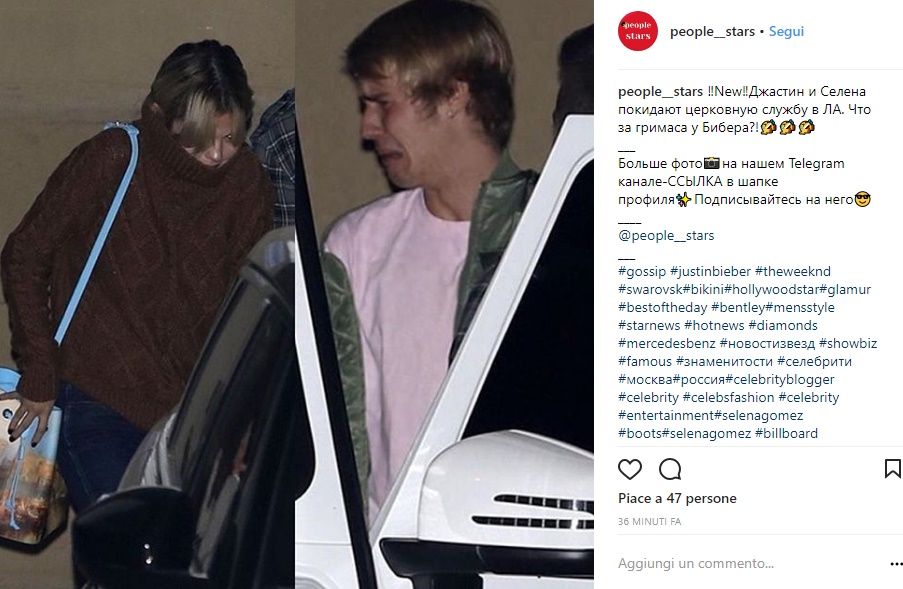This screenshot has height=589, width=903.
Task: Open the #hotnews hashtag
Action: point(714,326)
